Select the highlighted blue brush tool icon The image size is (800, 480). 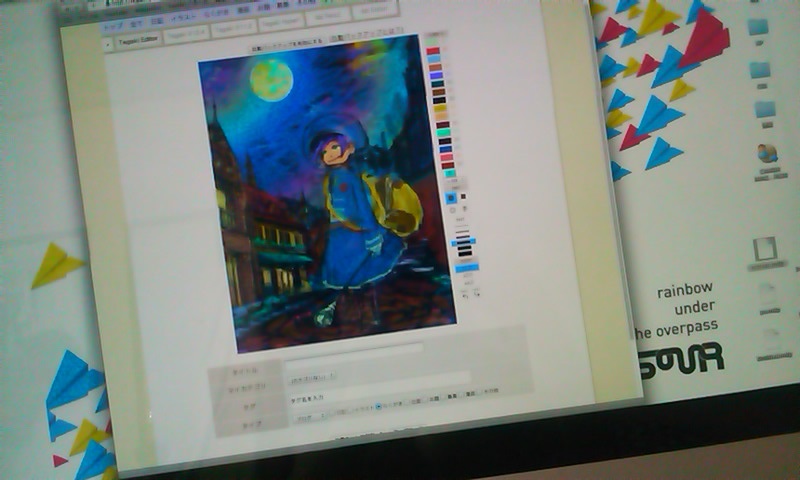pos(452,198)
